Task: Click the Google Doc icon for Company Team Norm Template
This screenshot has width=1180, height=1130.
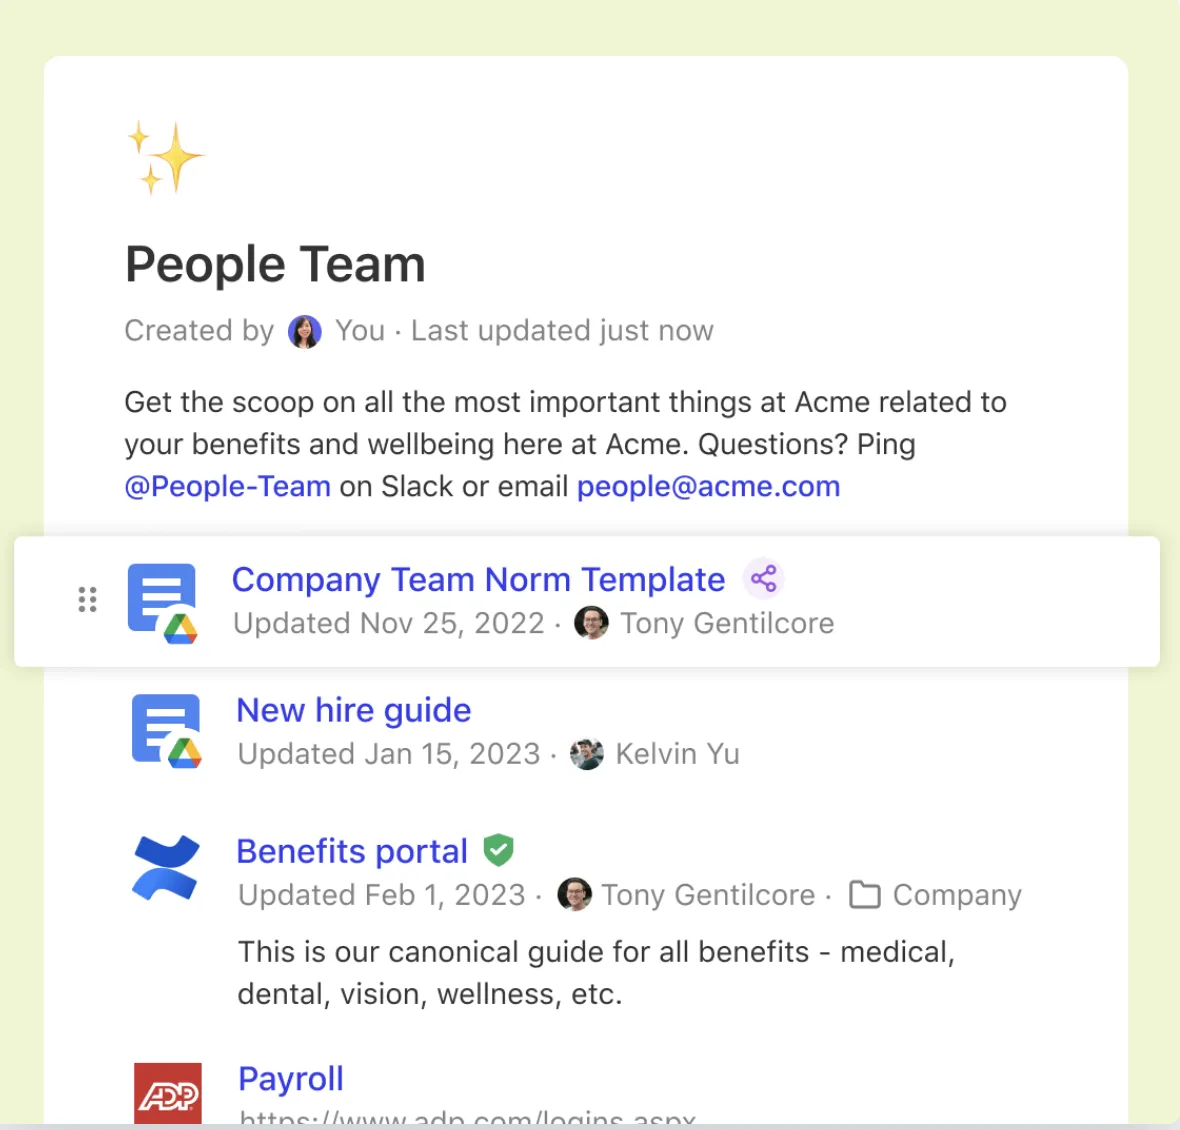Action: coord(163,603)
